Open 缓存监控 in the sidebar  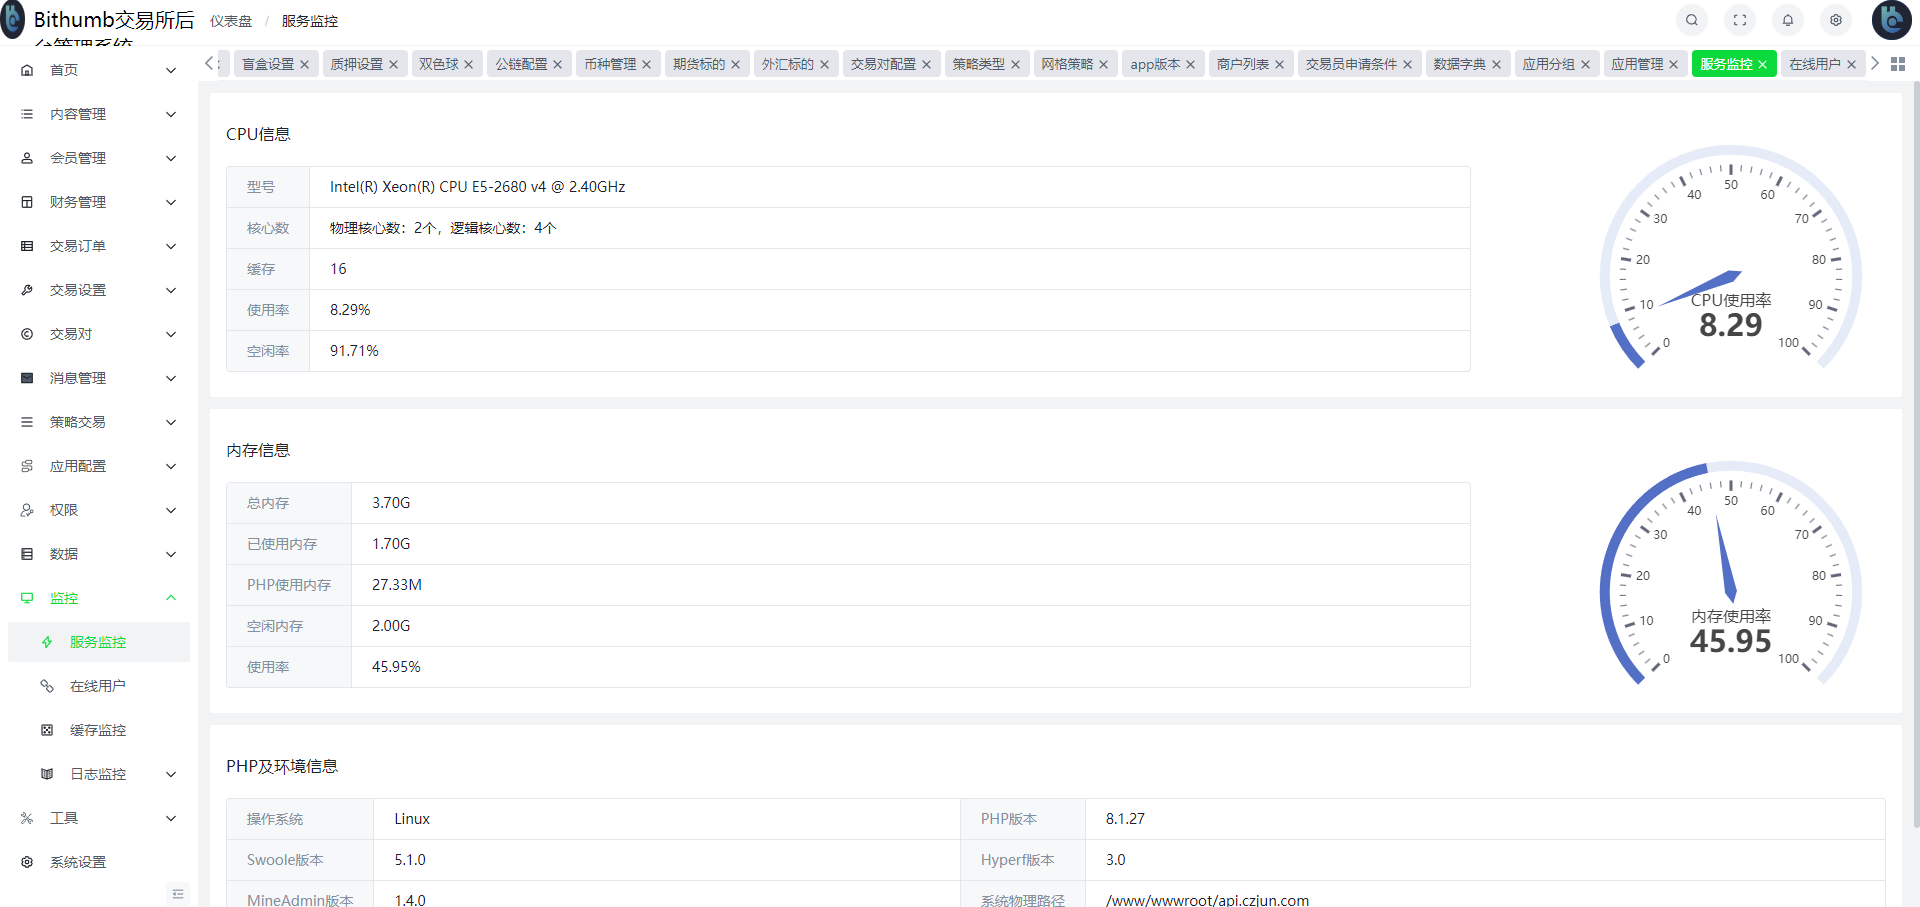(98, 730)
